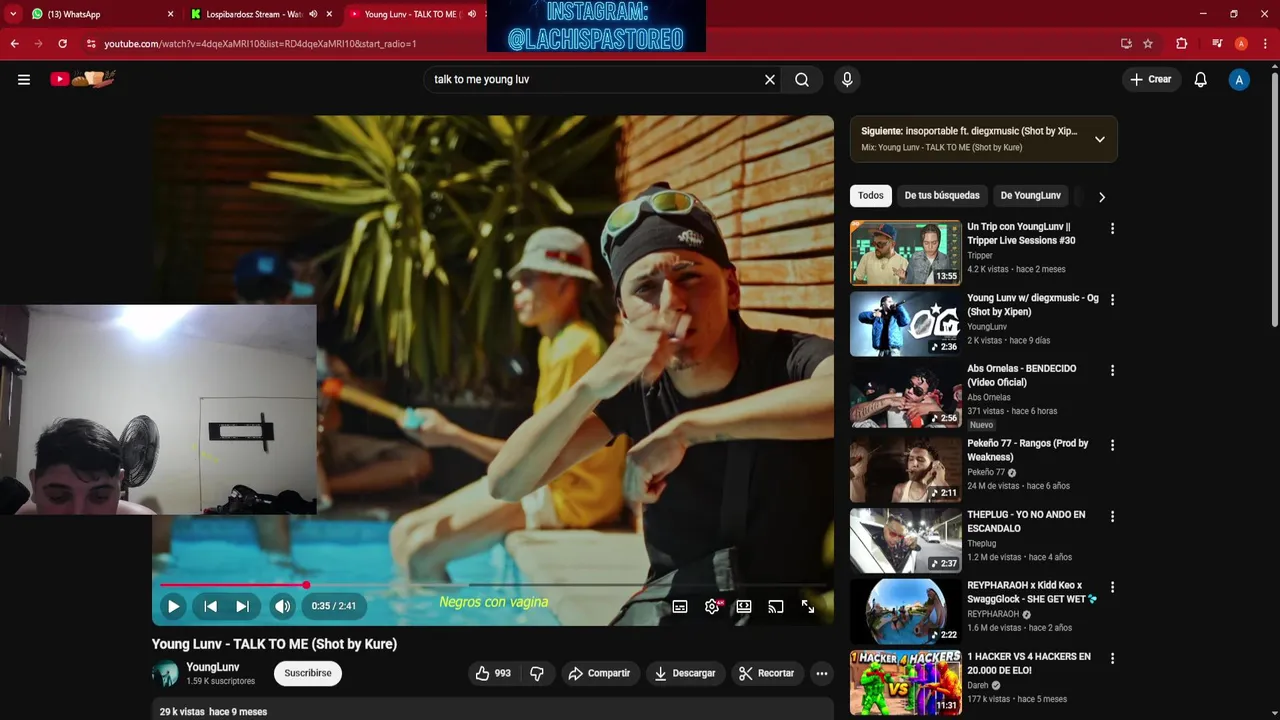Open options for Un Trip con YoungLunv
This screenshot has height=720, width=1280.
point(1112,229)
